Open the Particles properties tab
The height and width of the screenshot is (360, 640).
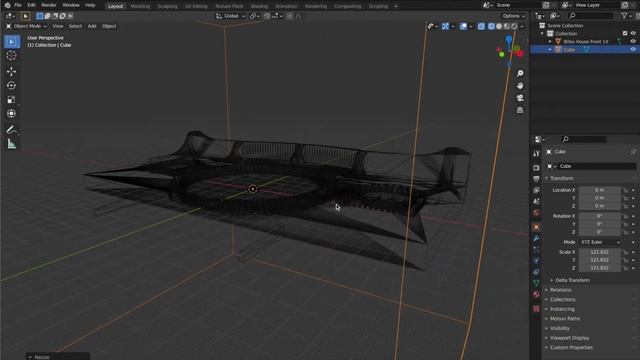click(536, 249)
